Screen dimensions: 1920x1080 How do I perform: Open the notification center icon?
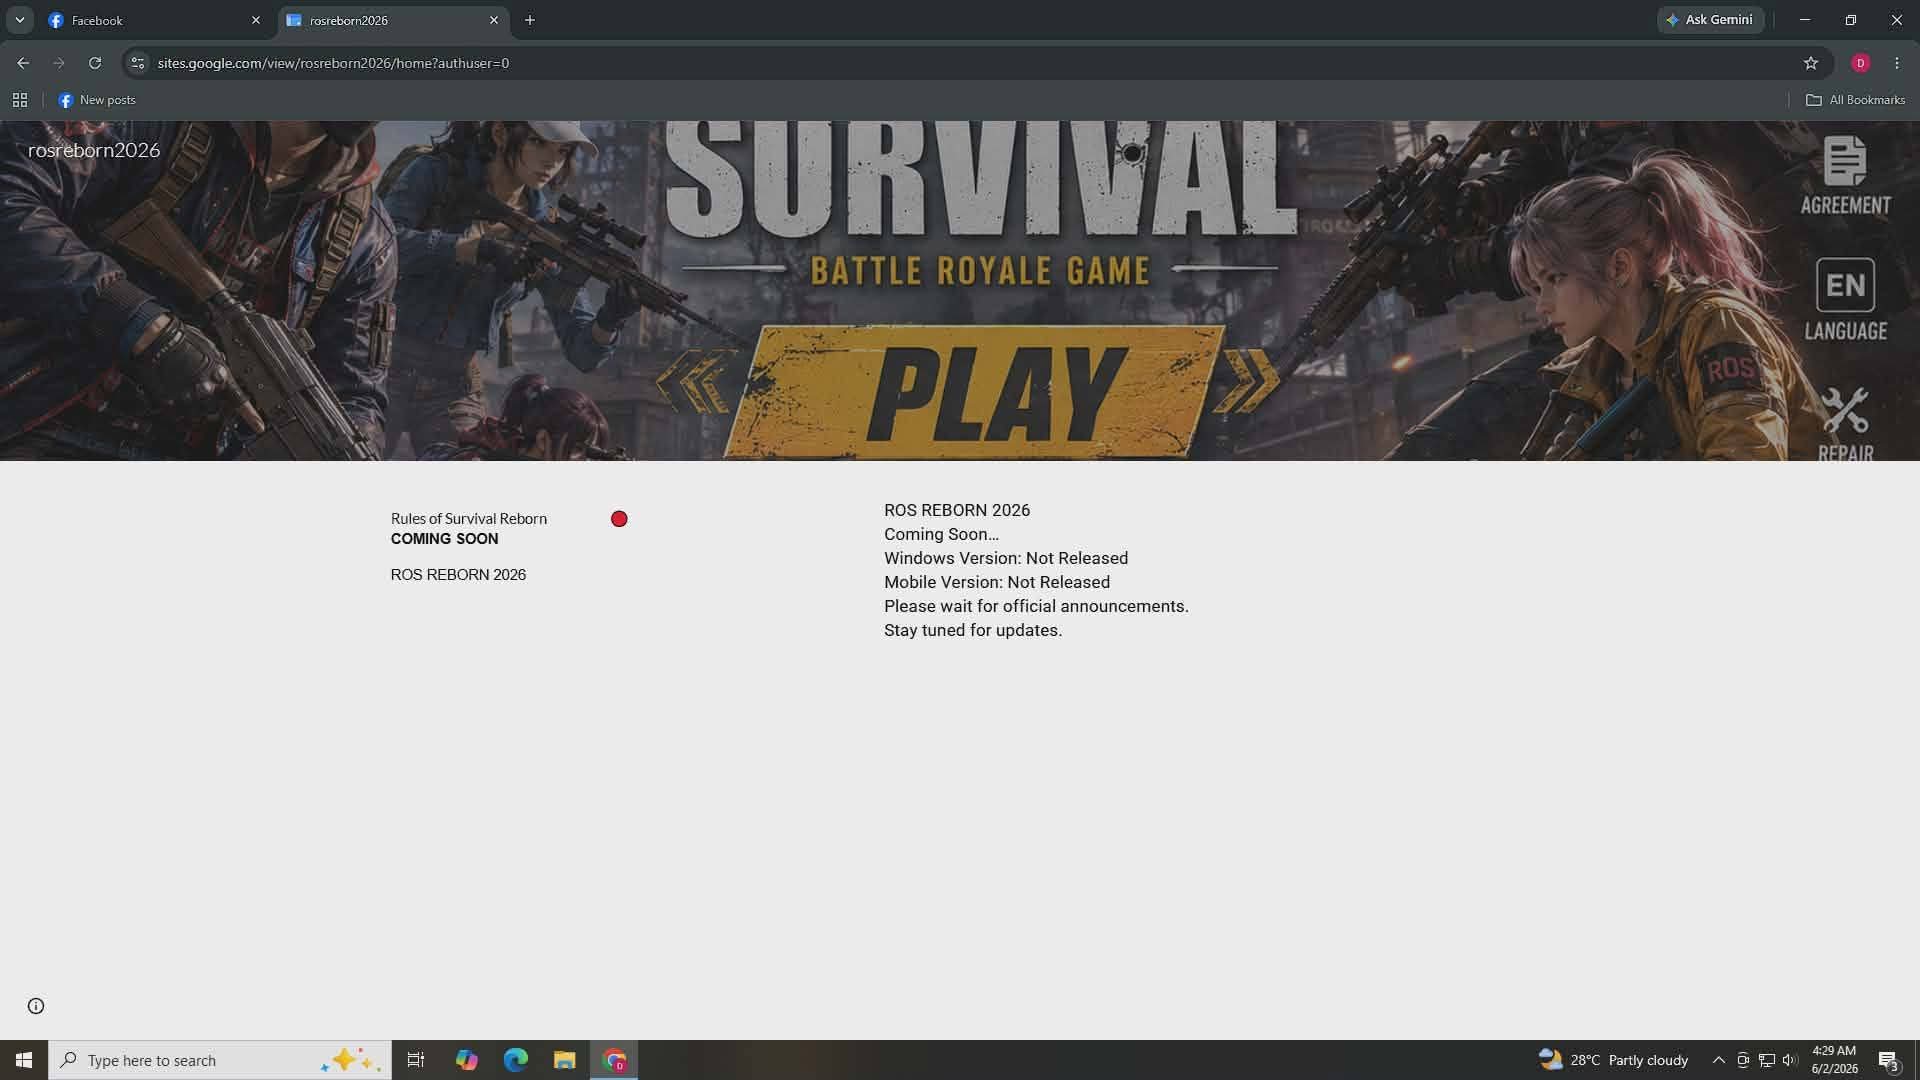pos(1888,1060)
